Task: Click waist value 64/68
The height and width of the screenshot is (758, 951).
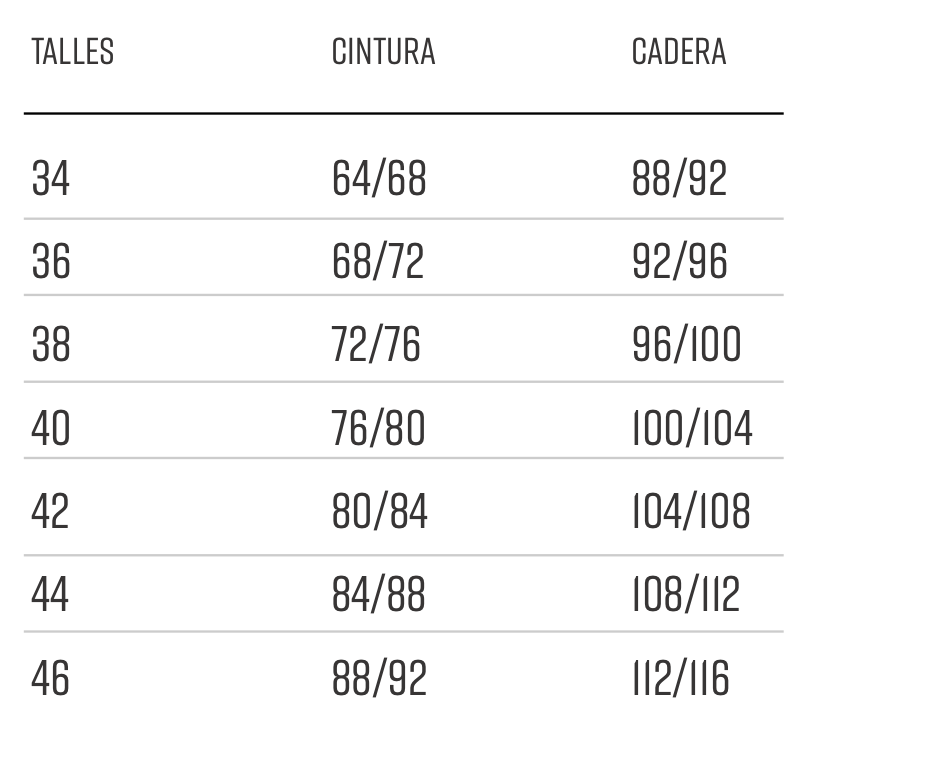Action: (379, 179)
